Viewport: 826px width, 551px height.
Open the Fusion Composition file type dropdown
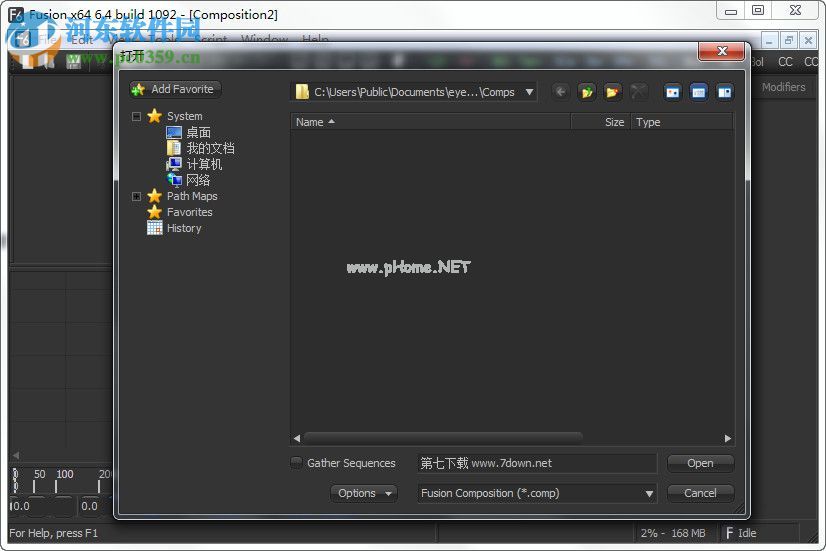click(x=649, y=493)
